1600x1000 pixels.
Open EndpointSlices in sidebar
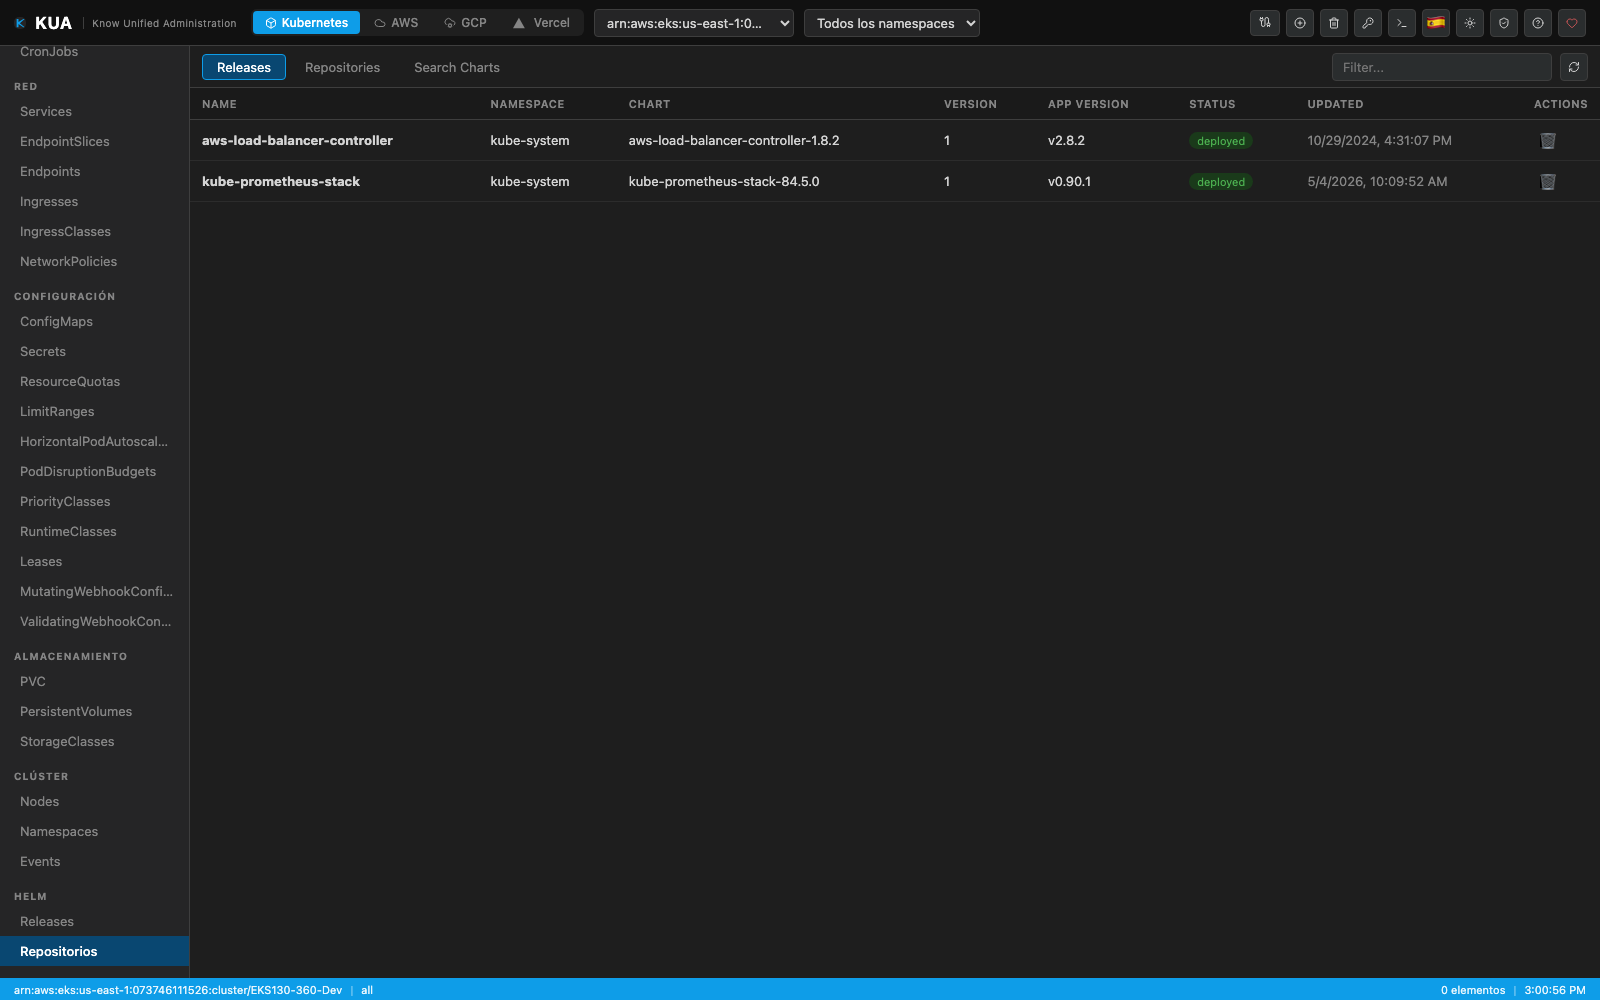95,142
